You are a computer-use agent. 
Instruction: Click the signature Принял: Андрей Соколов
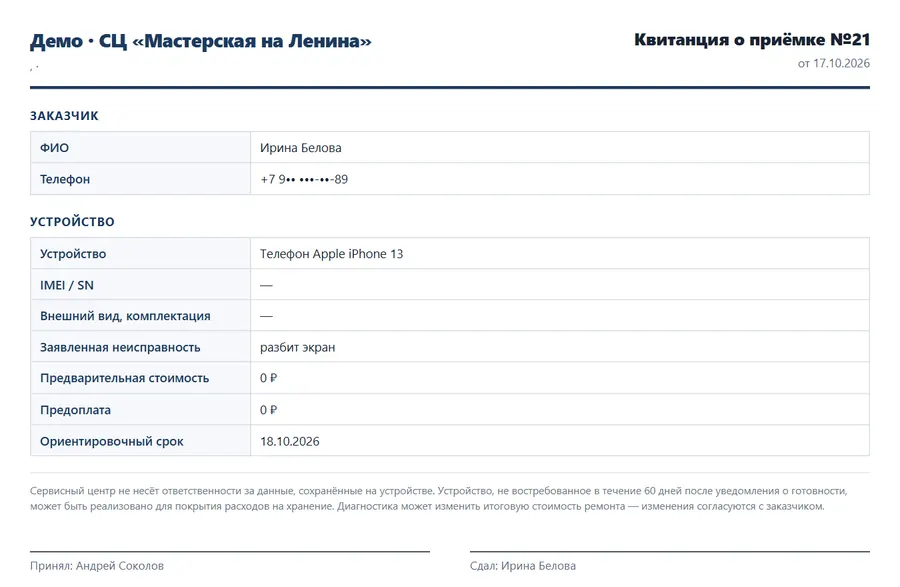tap(97, 566)
